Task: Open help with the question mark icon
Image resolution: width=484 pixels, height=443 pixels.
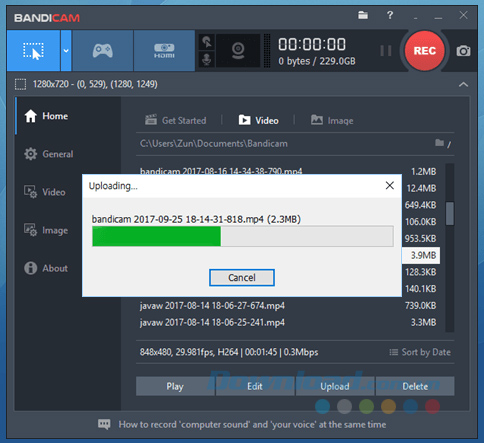Action: coord(390,15)
